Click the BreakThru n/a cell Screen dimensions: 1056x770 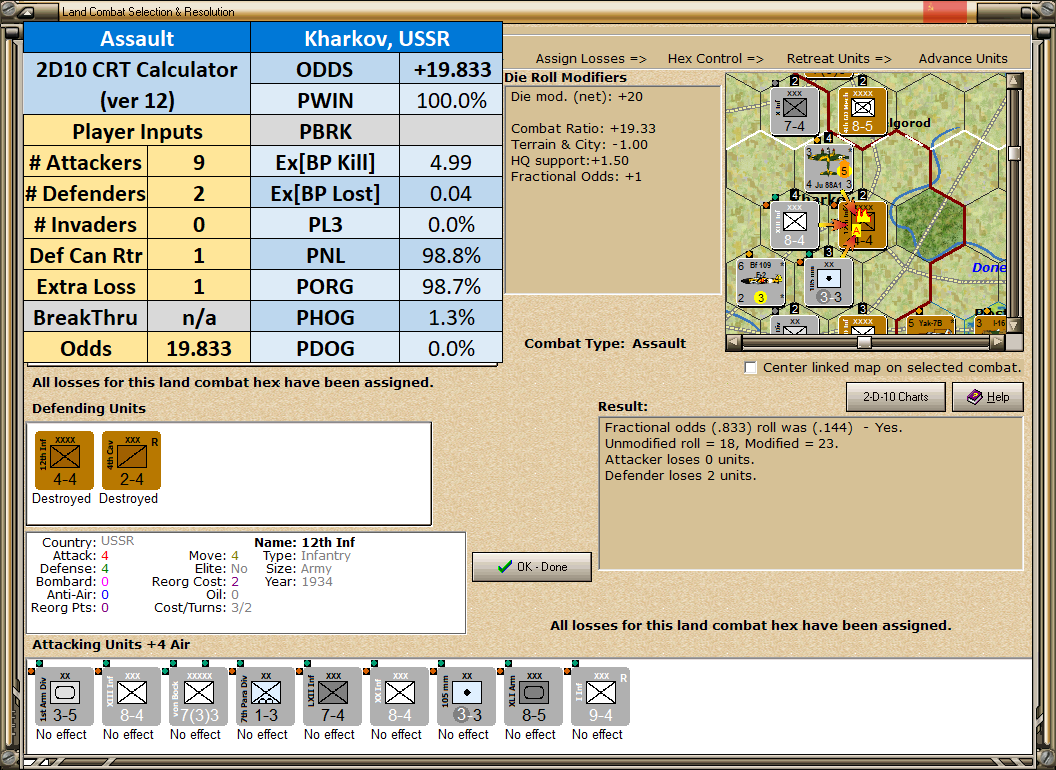coord(199,317)
